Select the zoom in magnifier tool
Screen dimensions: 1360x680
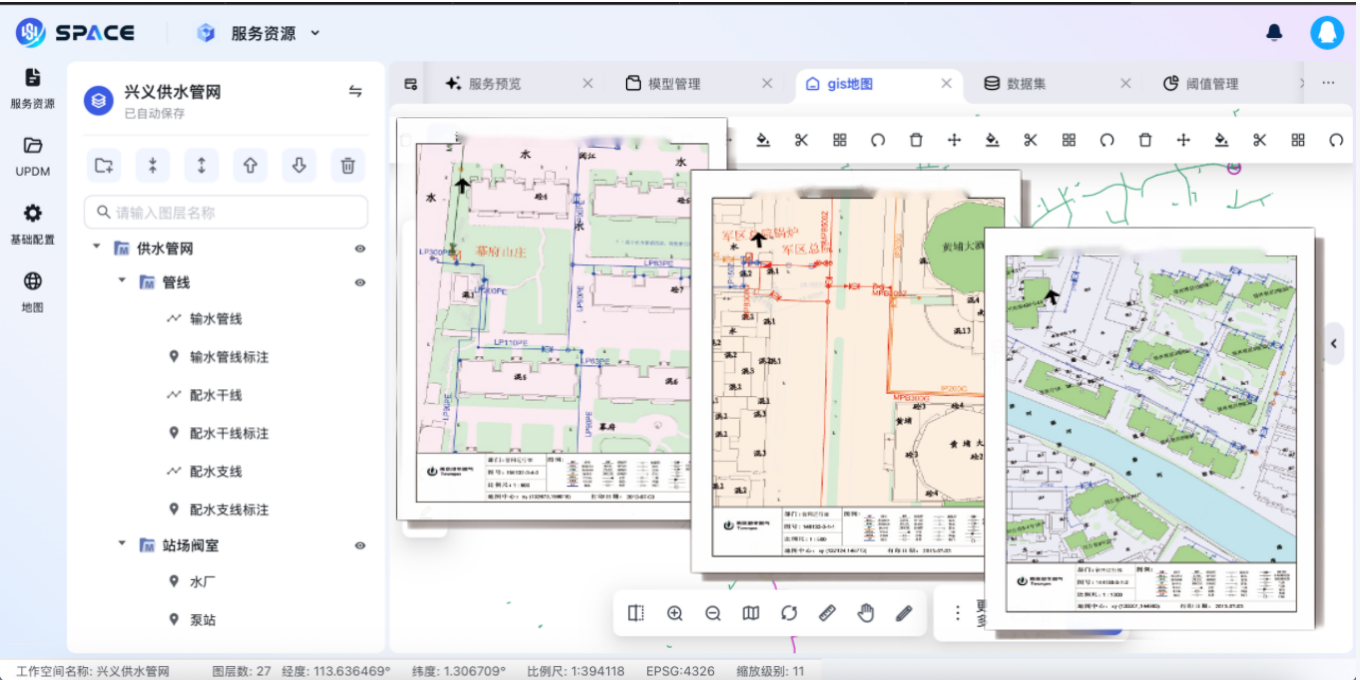[x=674, y=613]
